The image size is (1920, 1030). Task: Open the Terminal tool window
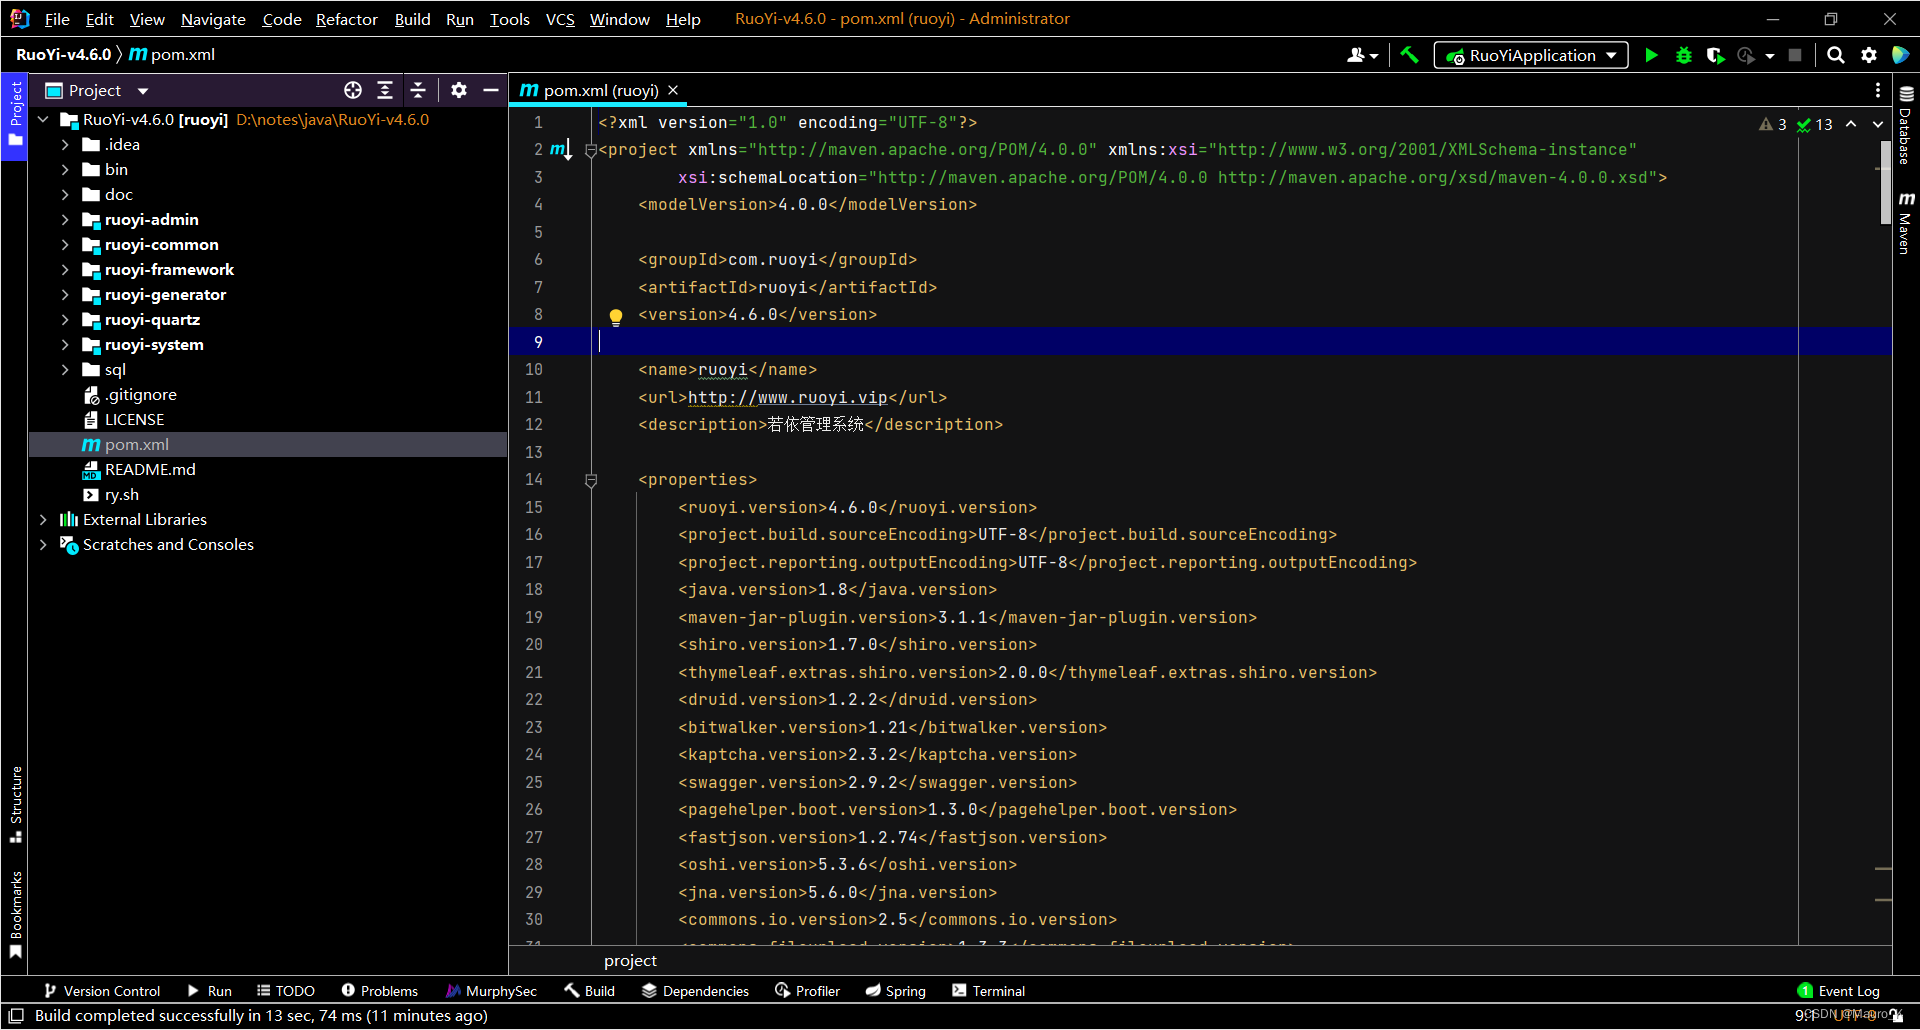[988, 991]
